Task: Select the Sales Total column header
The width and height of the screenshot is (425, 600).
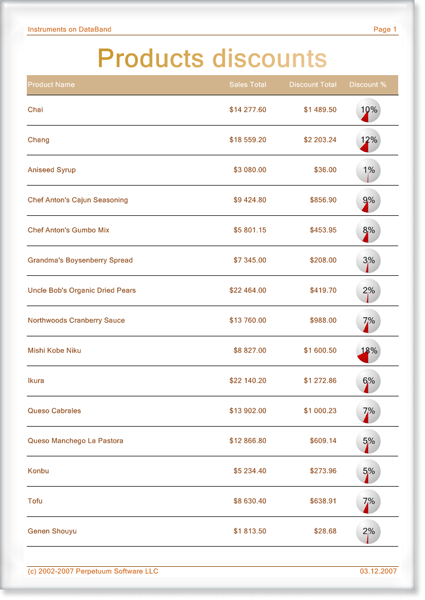Action: (x=248, y=85)
